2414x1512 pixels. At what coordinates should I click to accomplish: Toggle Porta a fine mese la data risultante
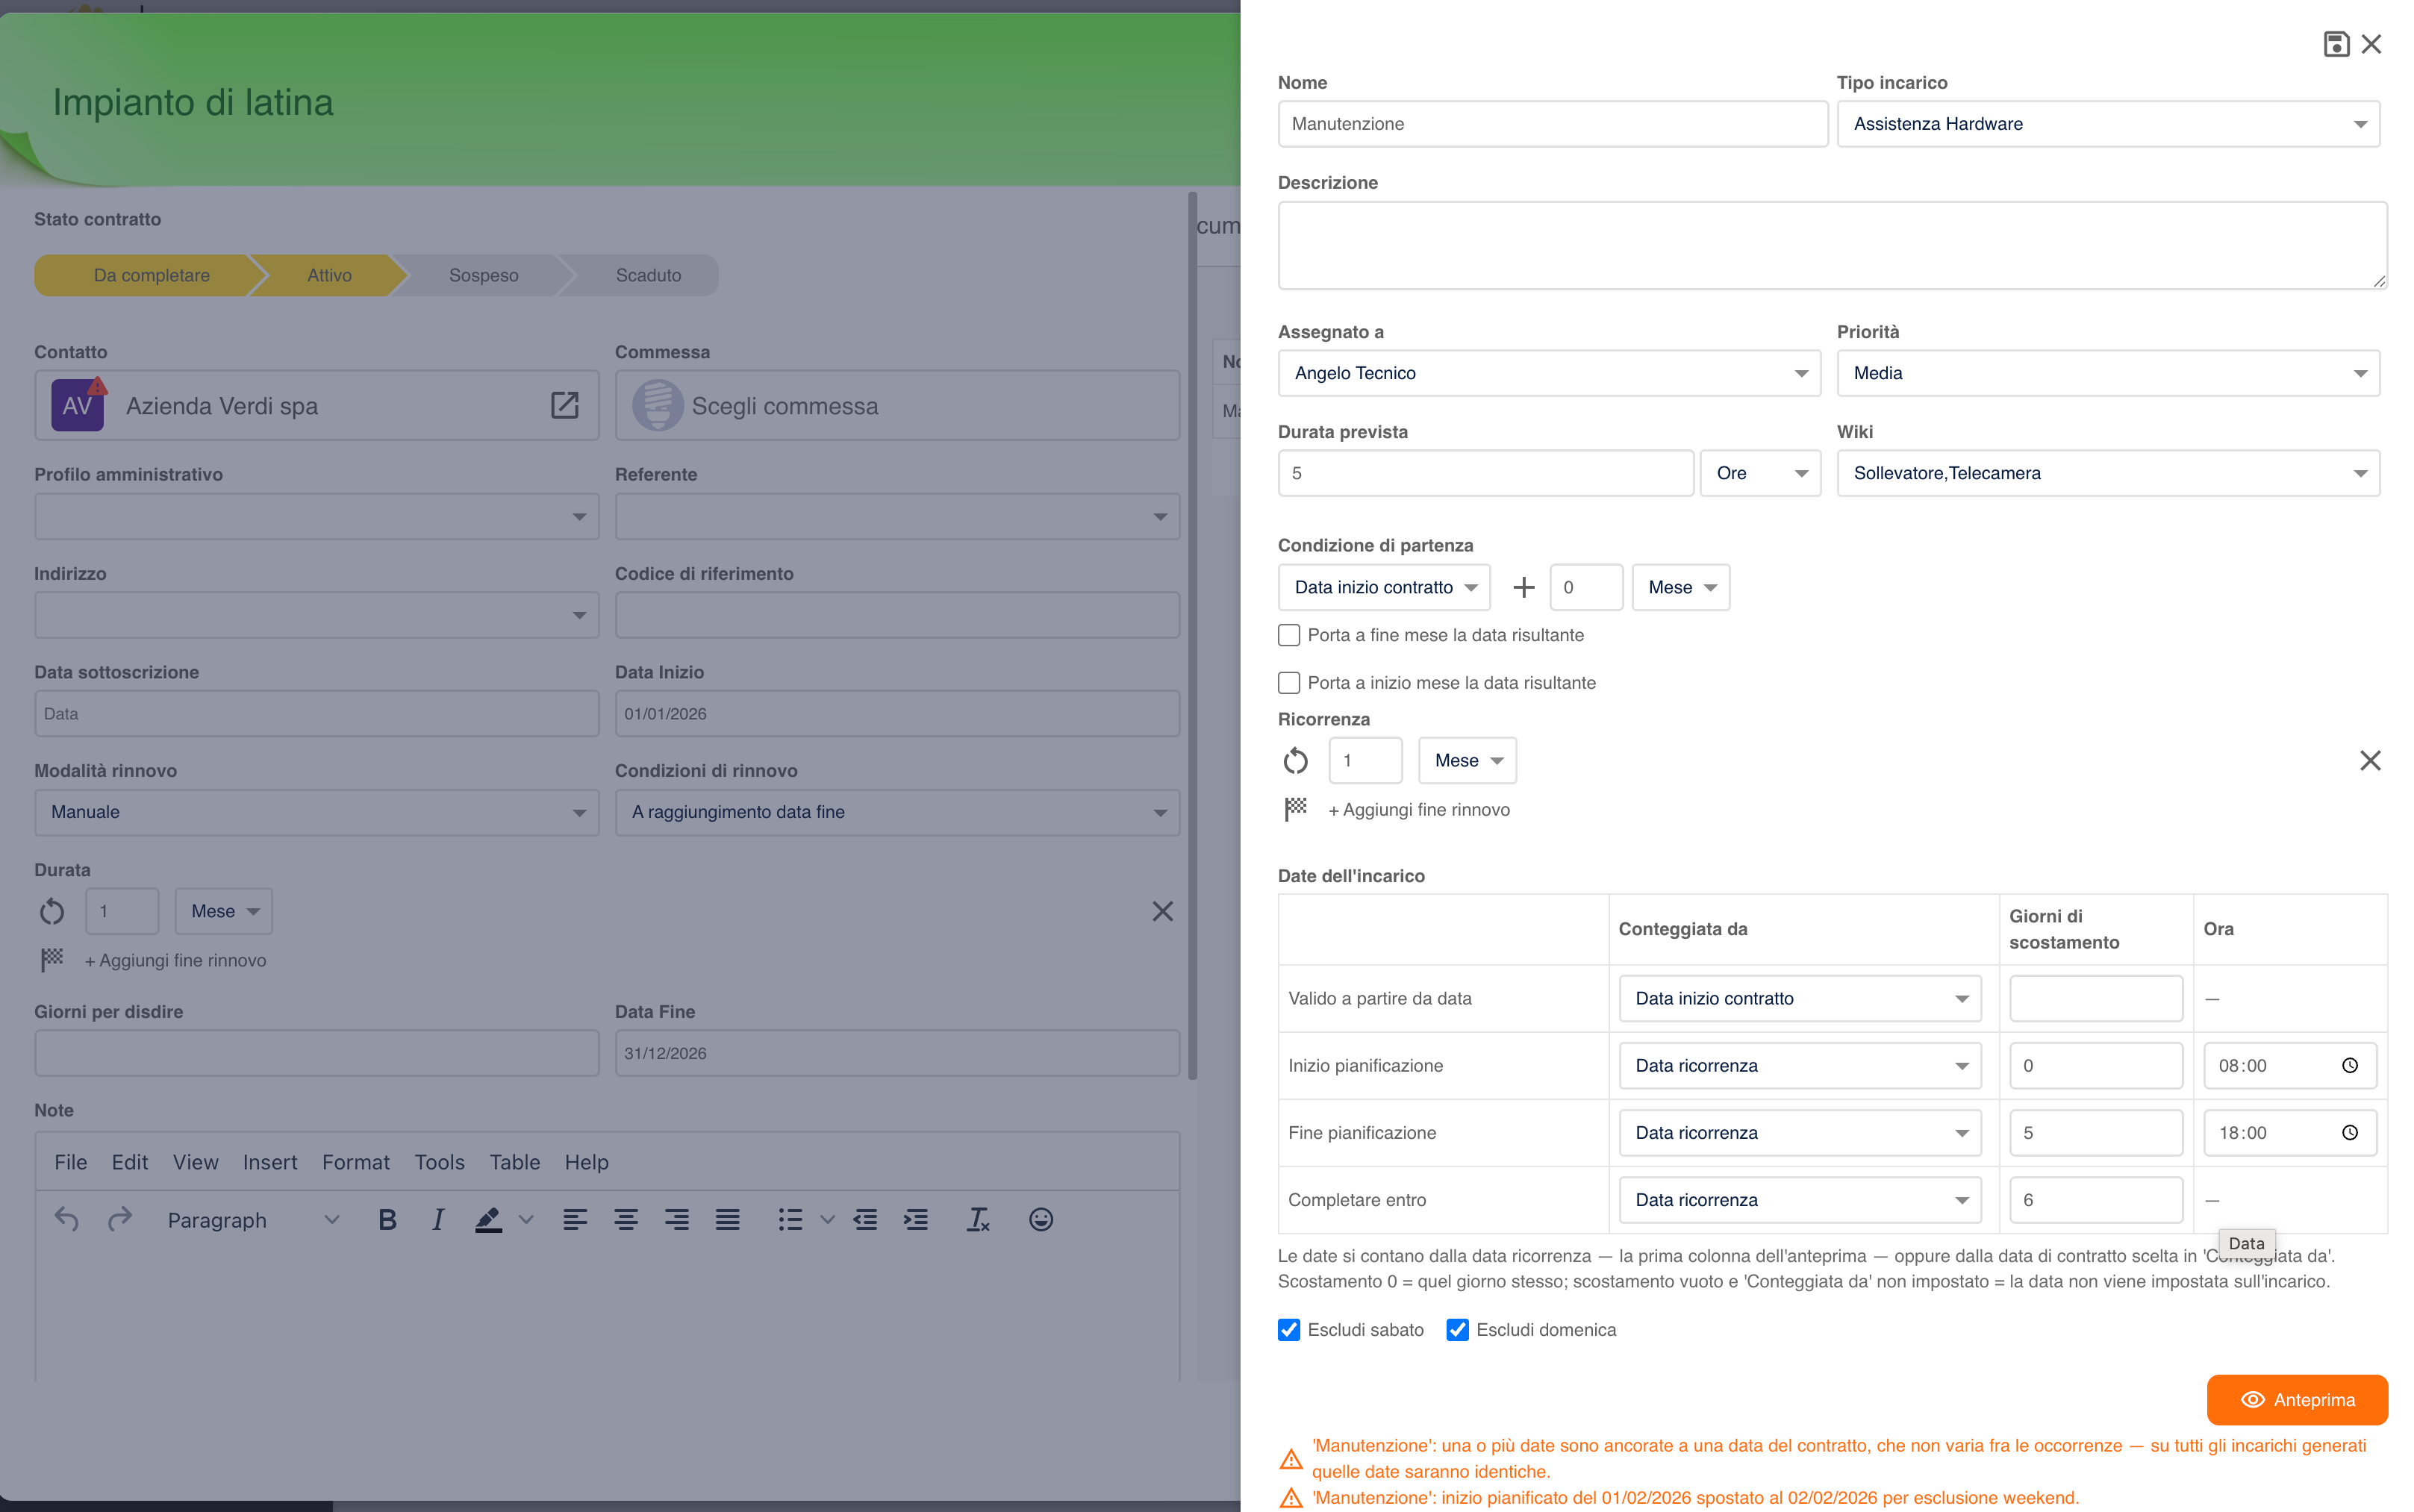click(1289, 635)
